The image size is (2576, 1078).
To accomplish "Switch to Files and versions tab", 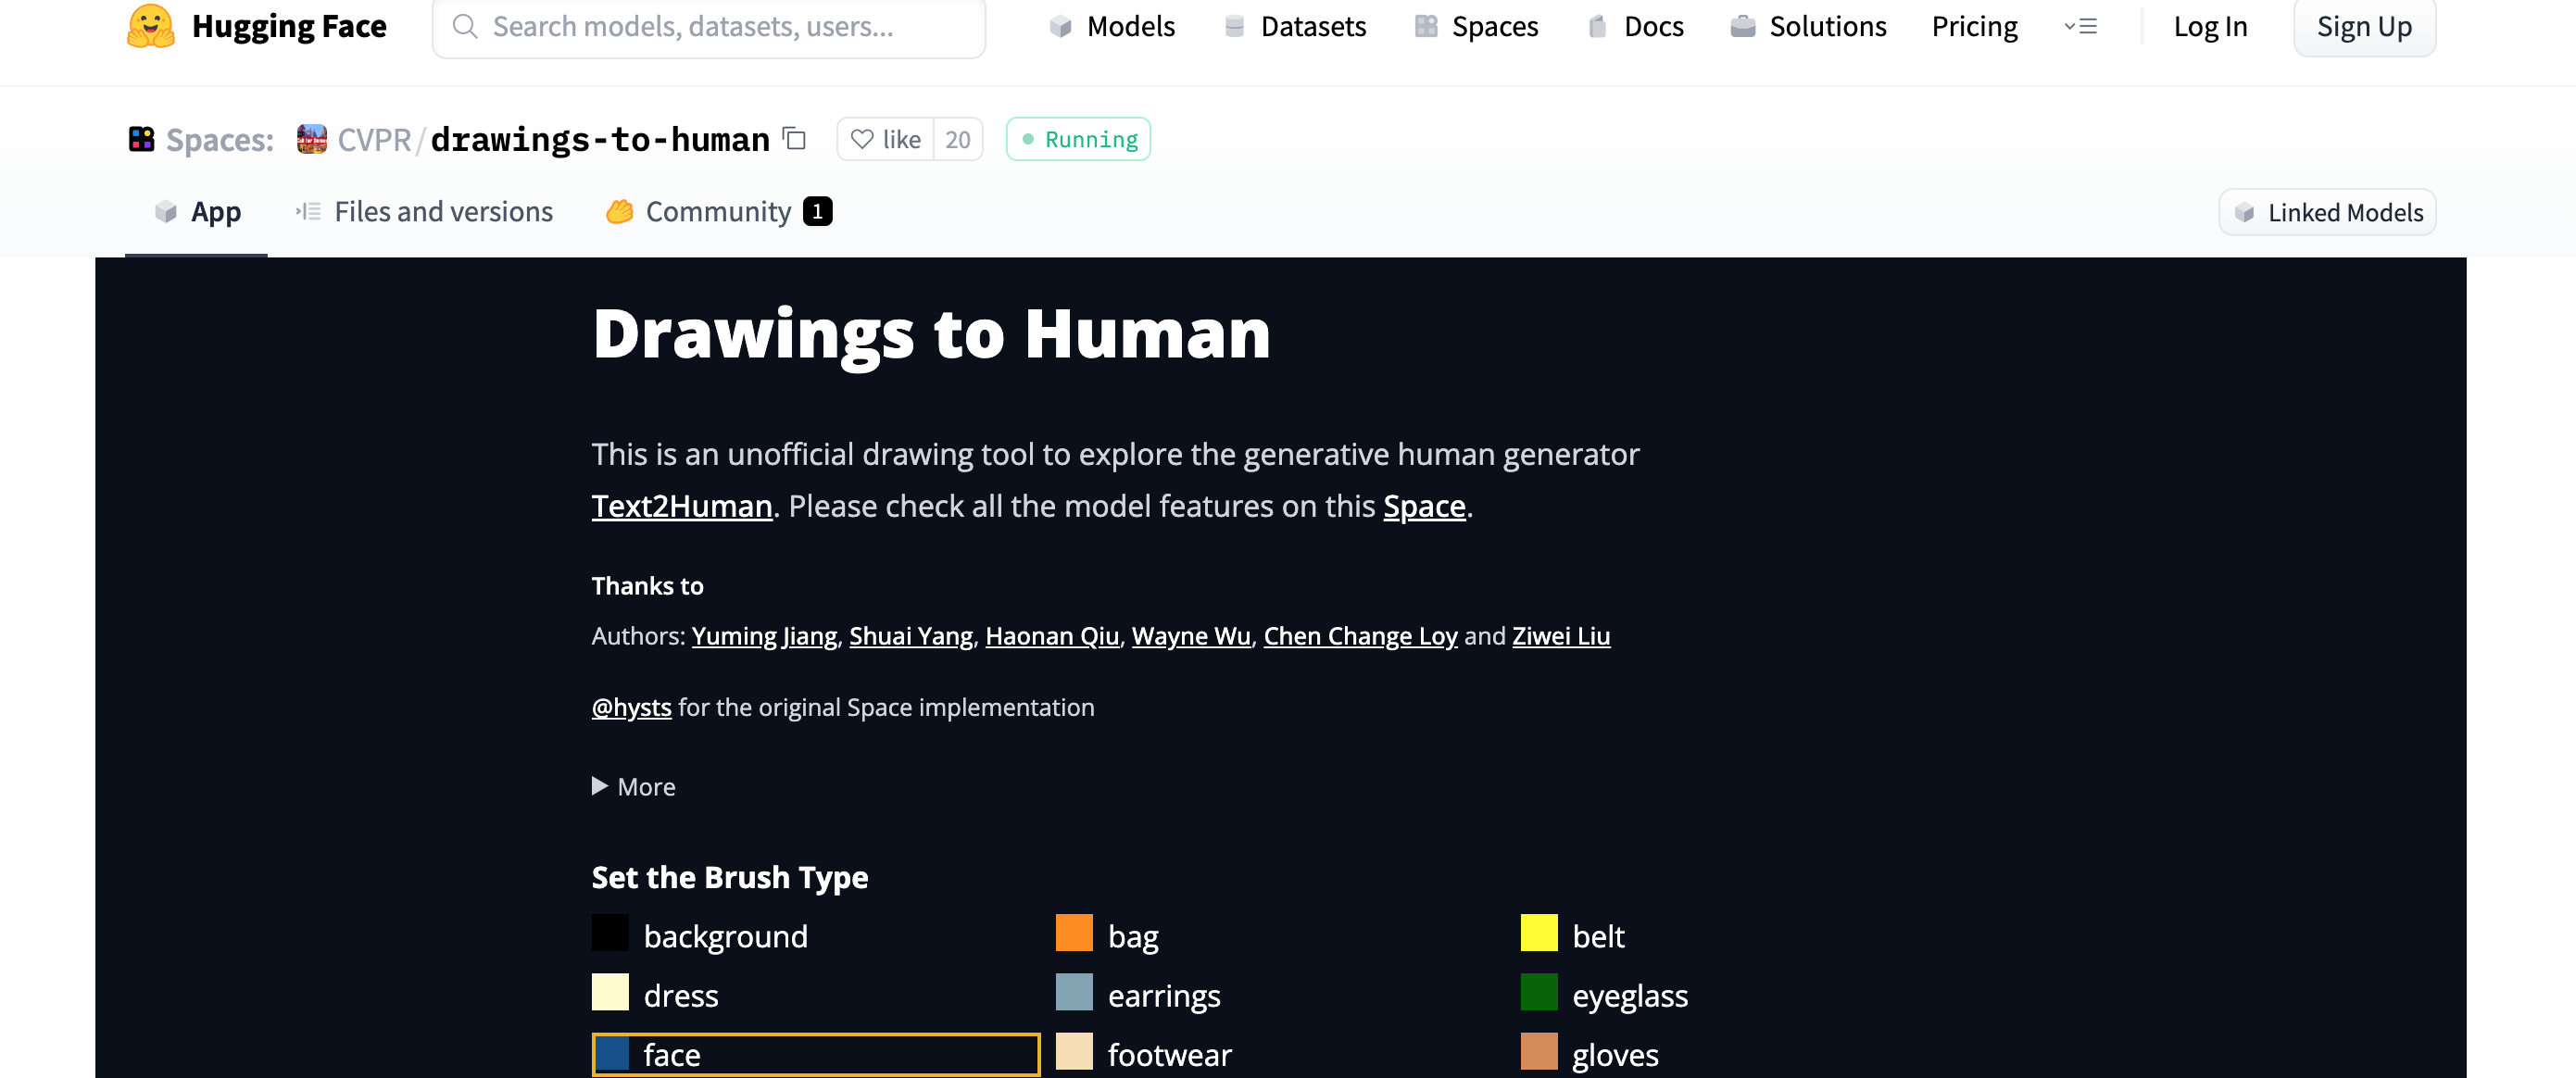I will [x=424, y=212].
